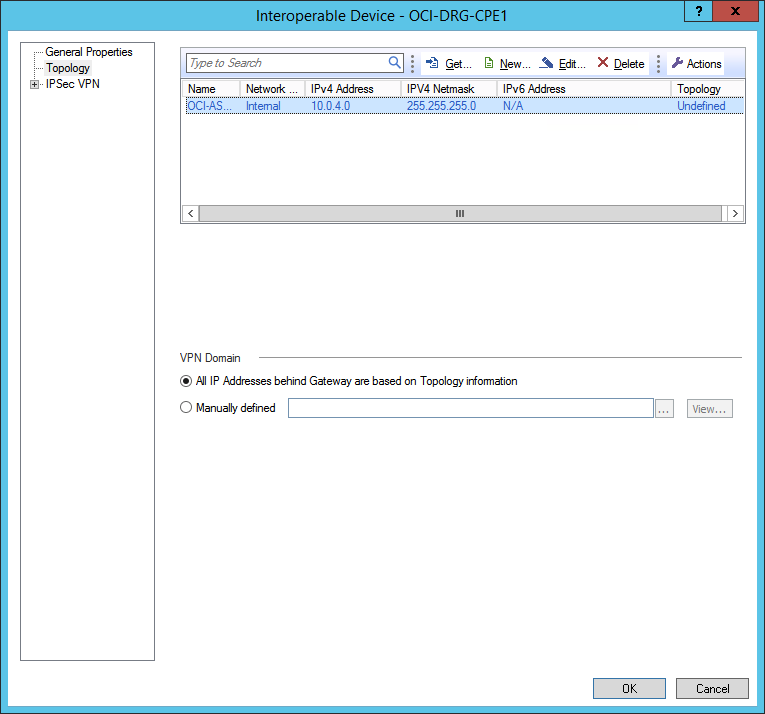
Task: Close the Interoperable Device dialog
Action: (x=736, y=11)
